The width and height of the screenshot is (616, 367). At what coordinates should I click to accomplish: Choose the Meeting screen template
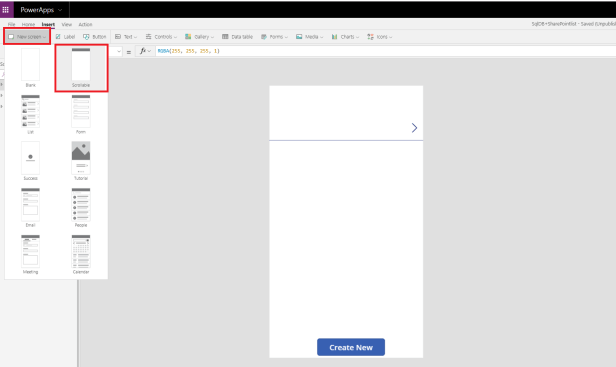click(x=30, y=254)
